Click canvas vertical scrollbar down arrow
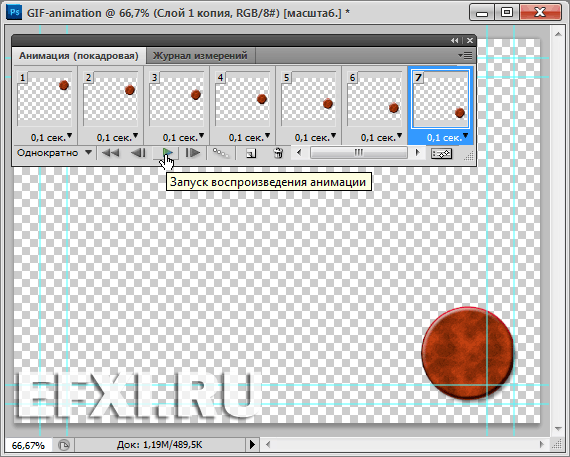Image resolution: width=570 pixels, height=457 pixels. coord(558,429)
